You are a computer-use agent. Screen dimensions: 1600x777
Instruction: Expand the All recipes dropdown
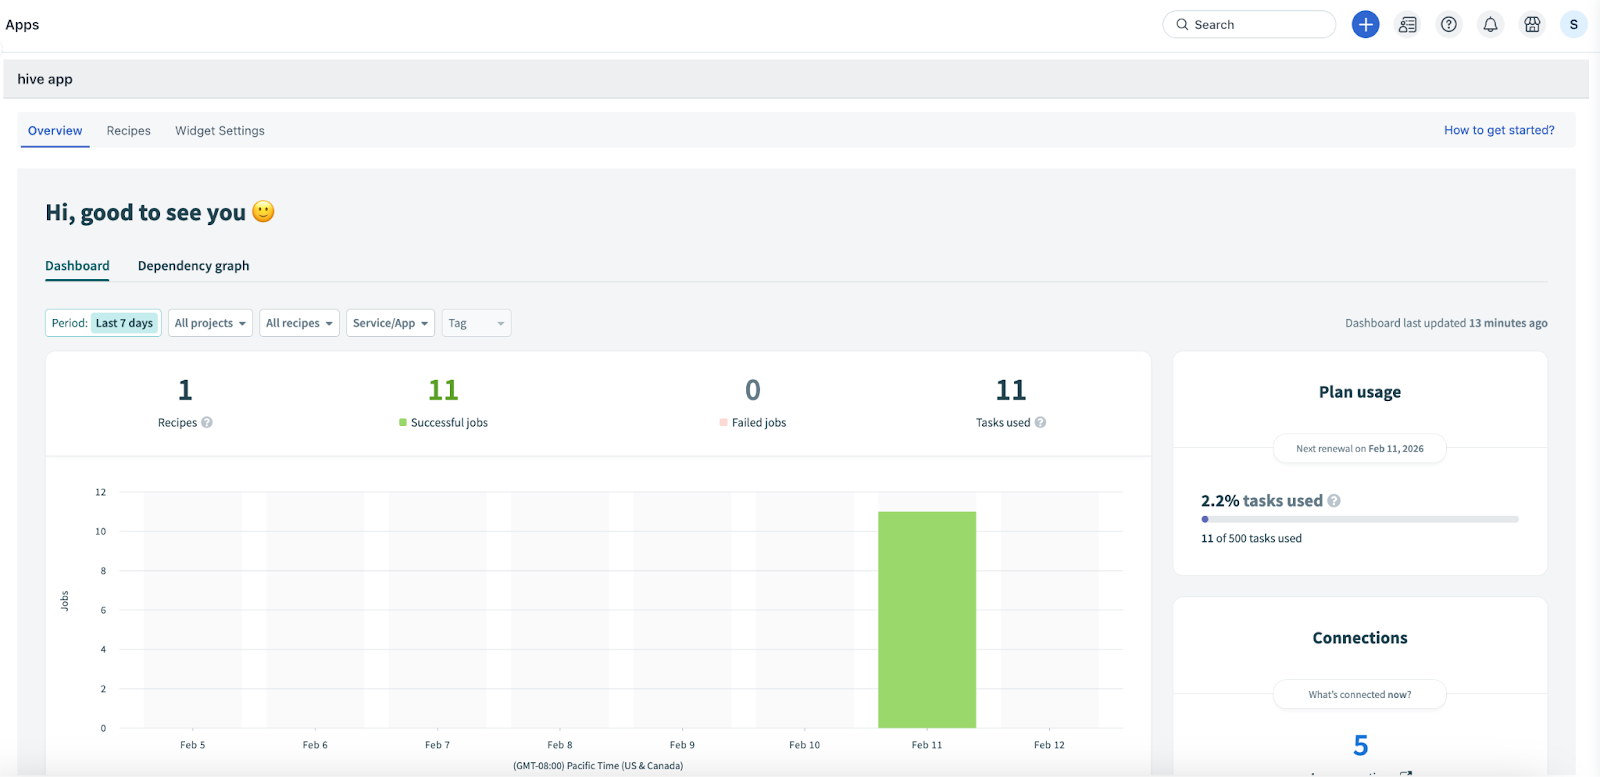click(x=299, y=323)
